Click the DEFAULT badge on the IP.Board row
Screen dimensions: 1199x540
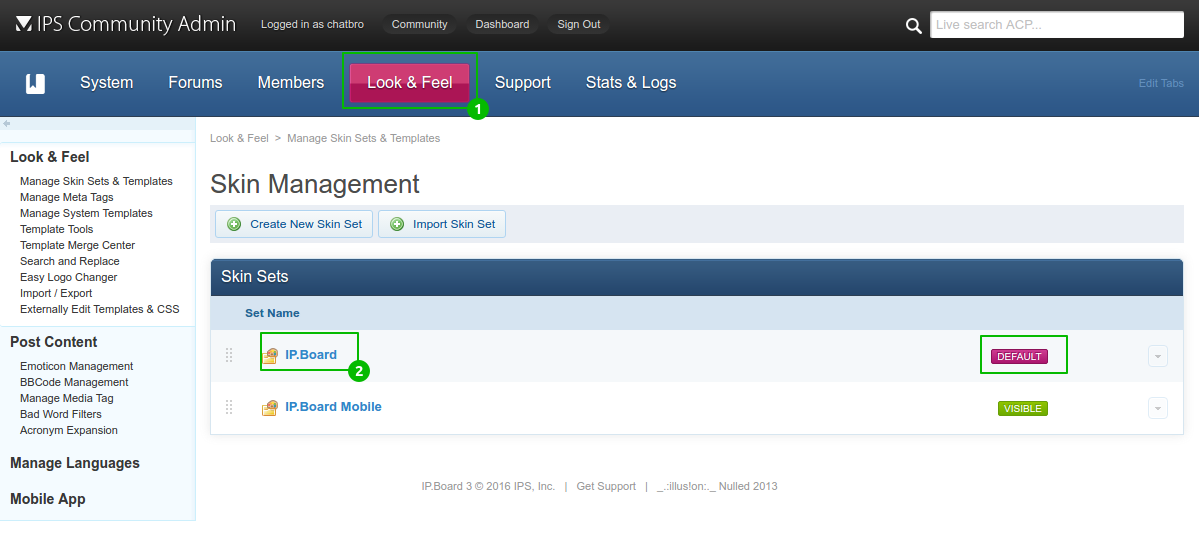1019,356
